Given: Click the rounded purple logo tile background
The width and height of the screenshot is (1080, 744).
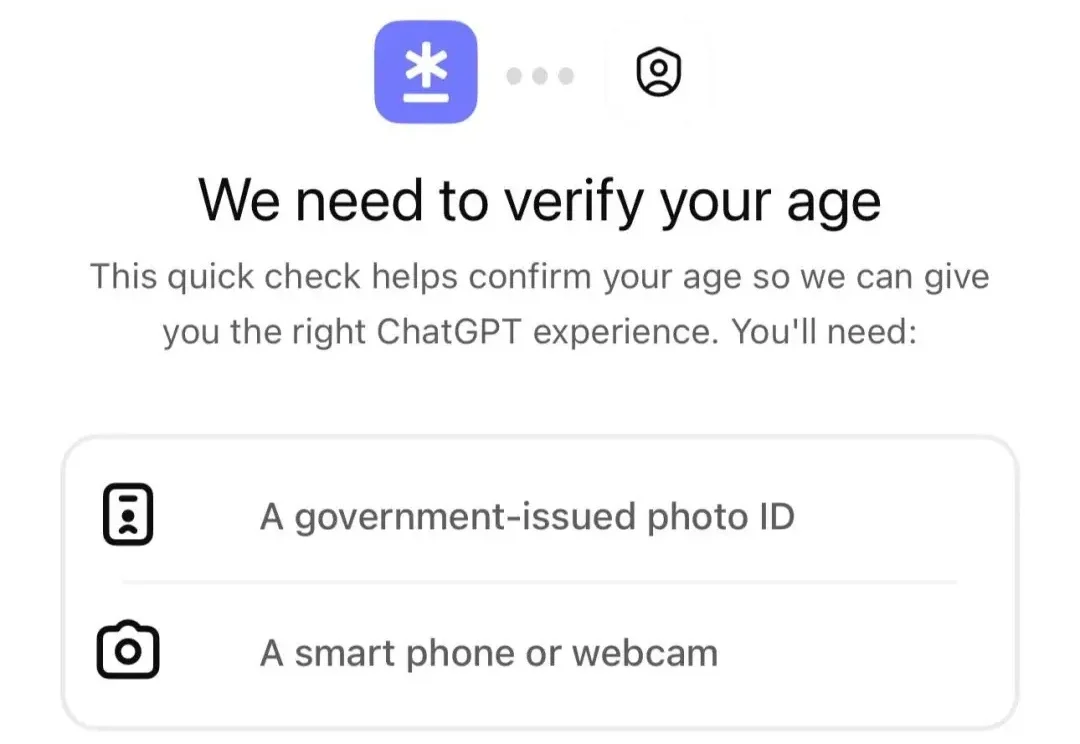Looking at the screenshot, I should click(425, 73).
